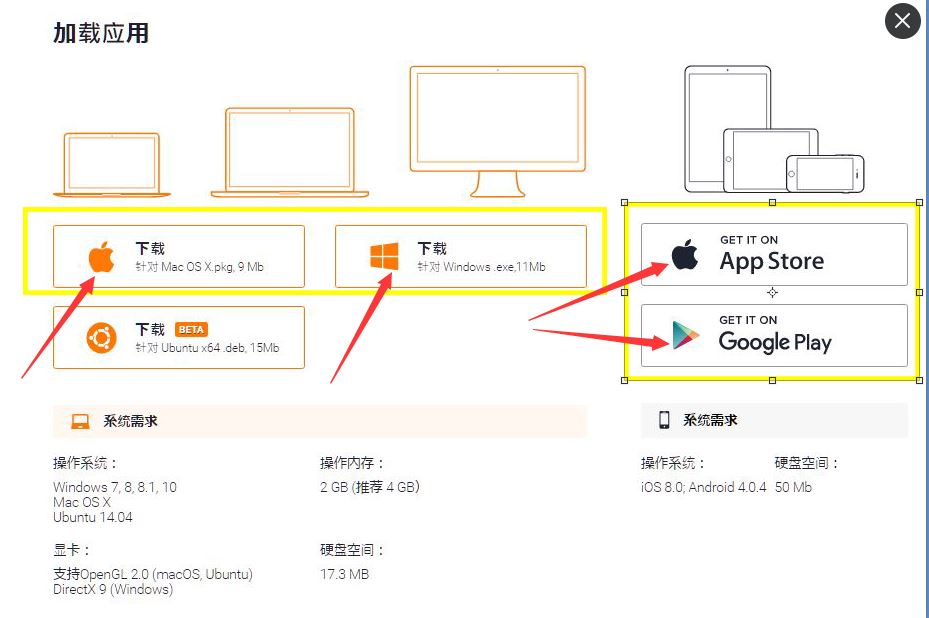Click '针对 Mac OS X.pkg, 9 Mb' text
Image resolution: width=929 pixels, height=618 pixels.
pos(200,267)
